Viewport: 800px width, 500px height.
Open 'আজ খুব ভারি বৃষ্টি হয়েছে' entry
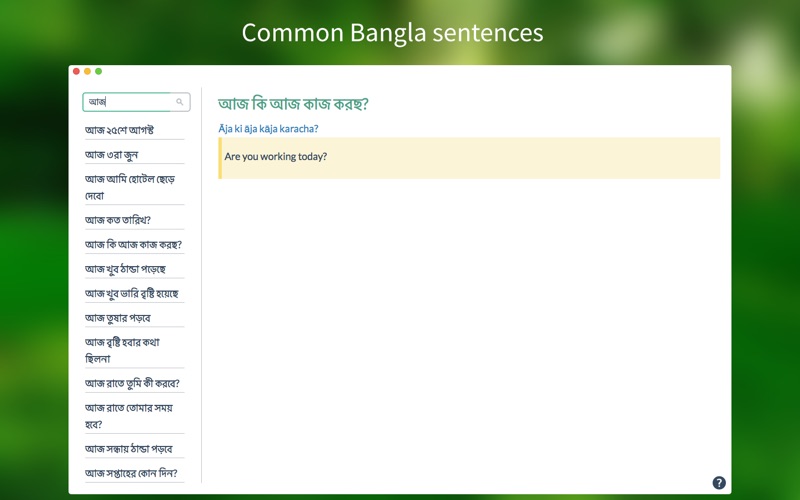pos(131,293)
